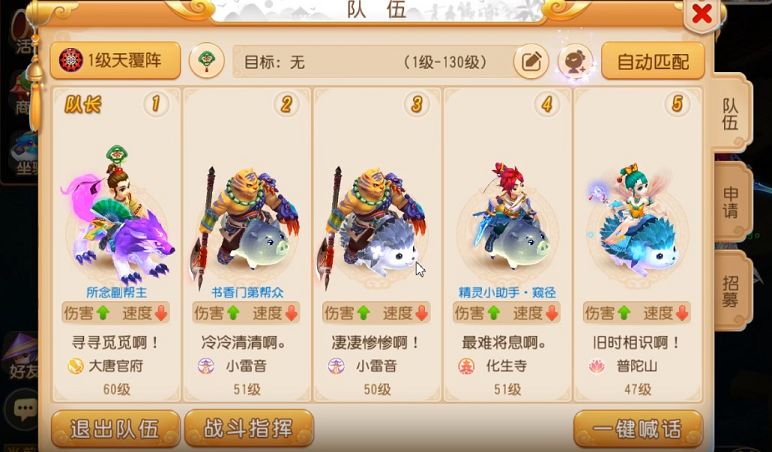The height and width of the screenshot is (452, 772).
Task: Open the 招募 side tab
Action: pos(731,291)
